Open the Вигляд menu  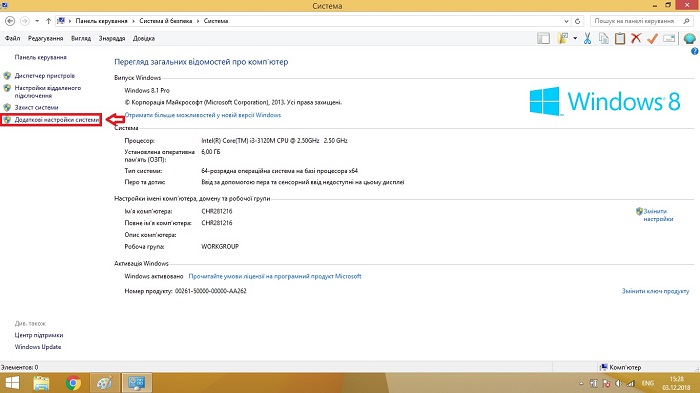click(x=81, y=38)
